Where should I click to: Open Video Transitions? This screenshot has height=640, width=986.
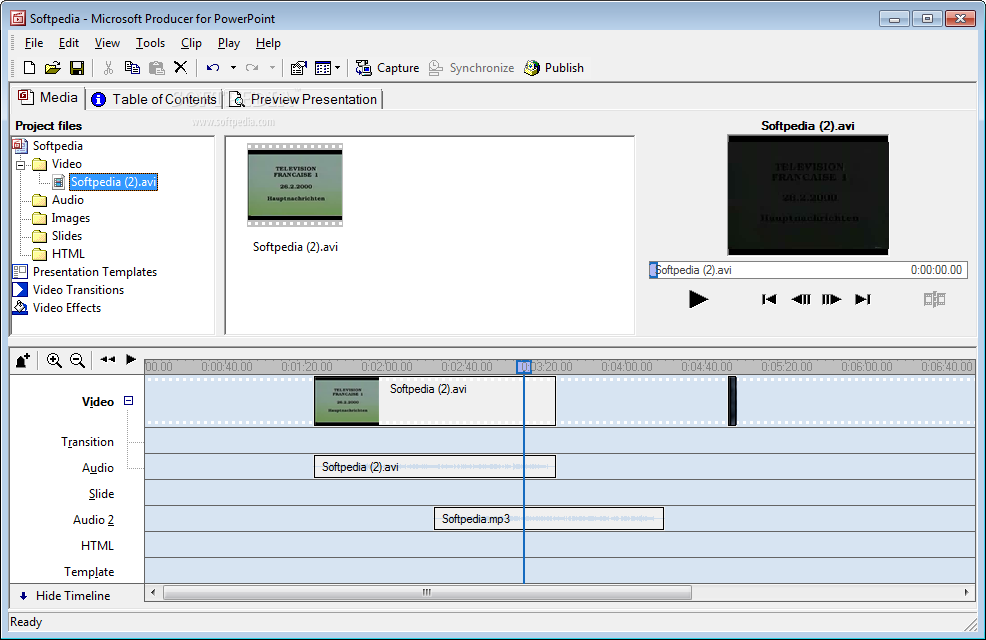click(x=78, y=290)
